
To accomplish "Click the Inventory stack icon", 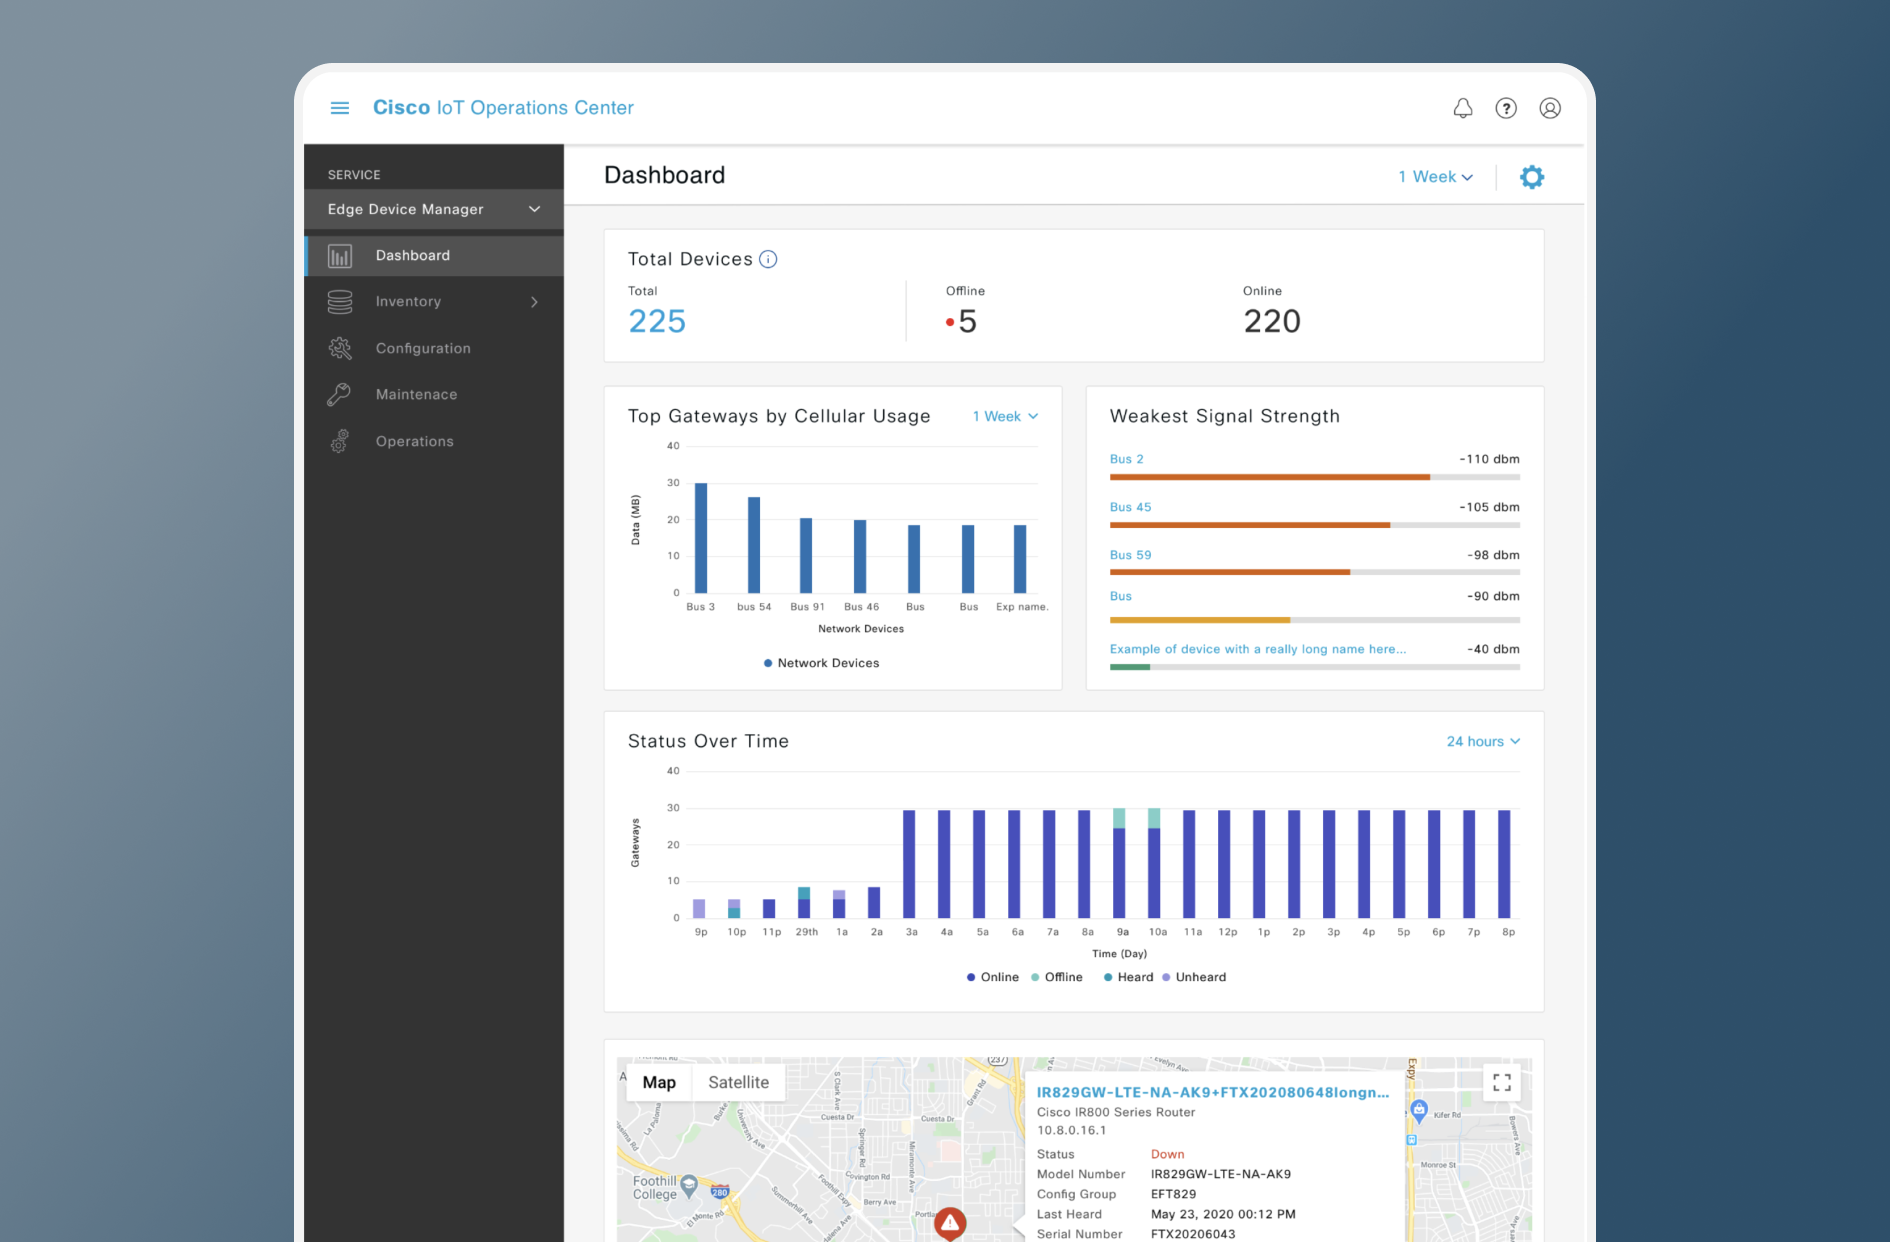I will point(340,302).
